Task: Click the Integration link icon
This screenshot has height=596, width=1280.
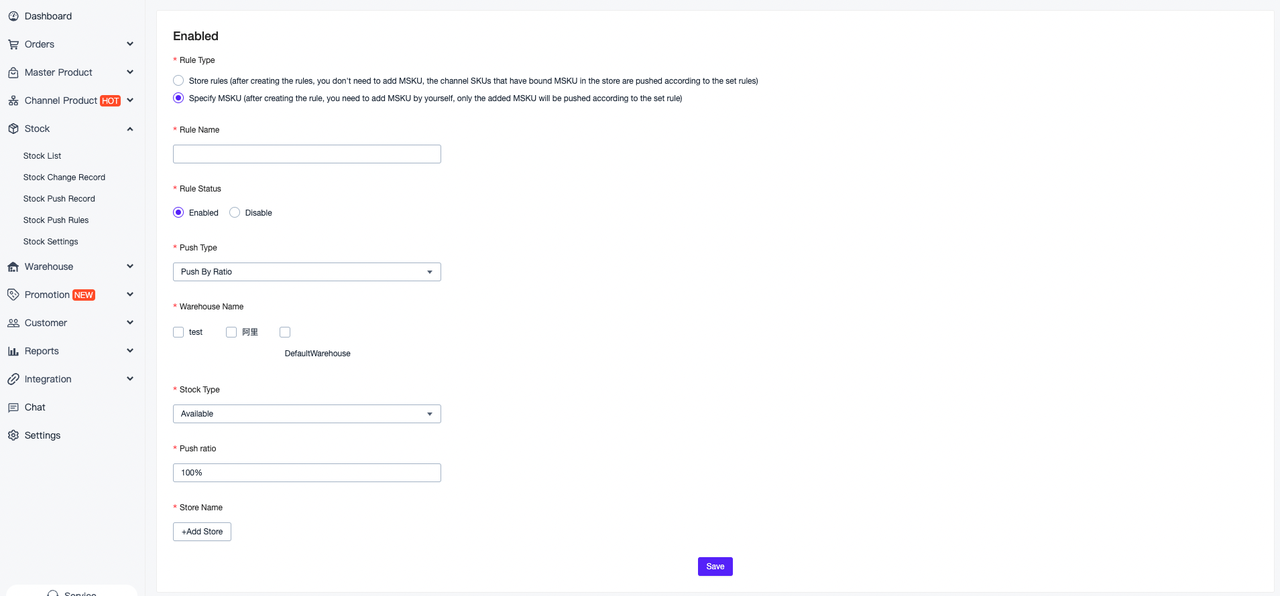Action: (13, 379)
